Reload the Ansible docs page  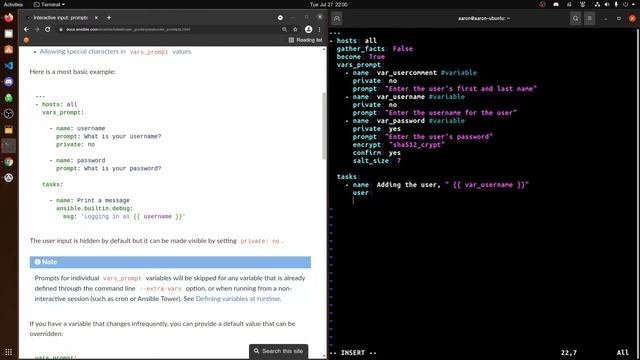point(48,29)
